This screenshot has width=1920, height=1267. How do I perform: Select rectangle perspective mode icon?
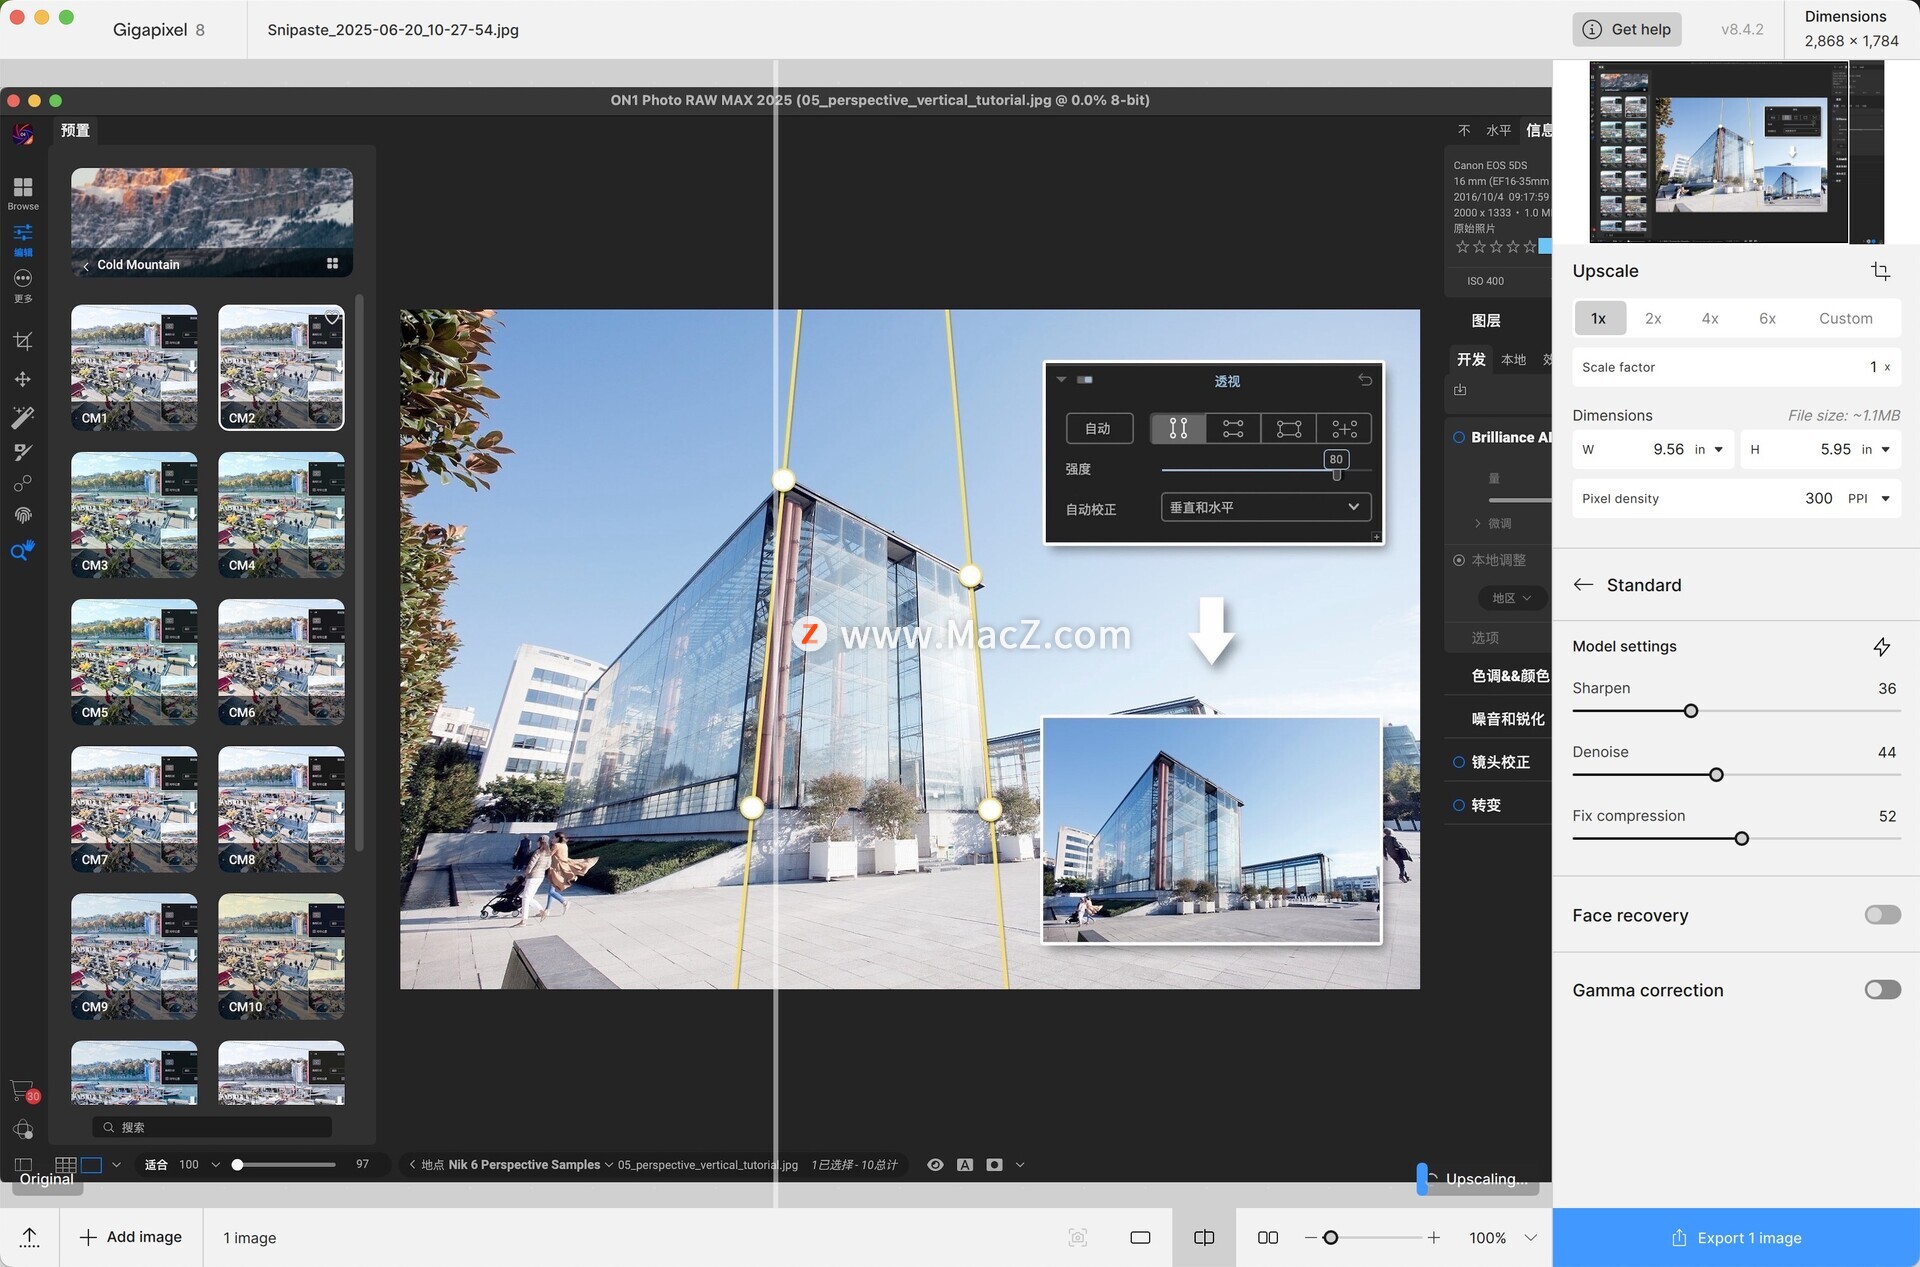pos(1289,429)
